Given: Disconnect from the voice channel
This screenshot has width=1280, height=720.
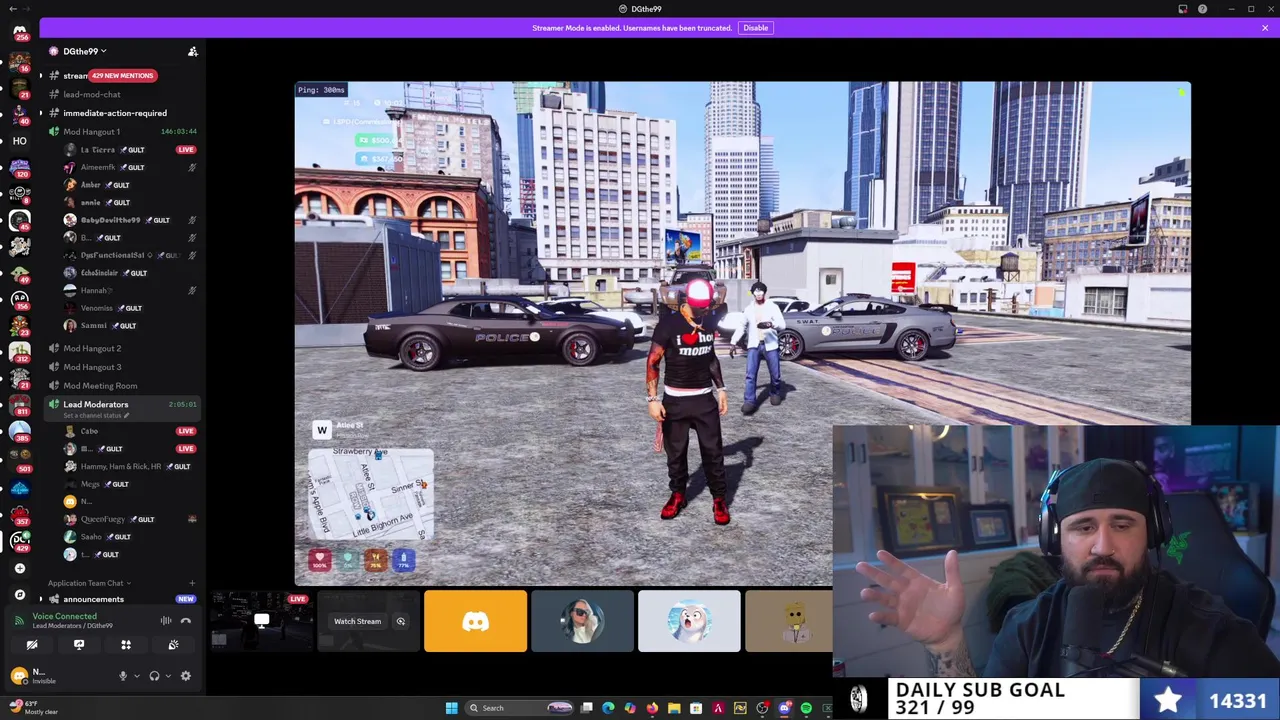Looking at the screenshot, I should (x=186, y=621).
